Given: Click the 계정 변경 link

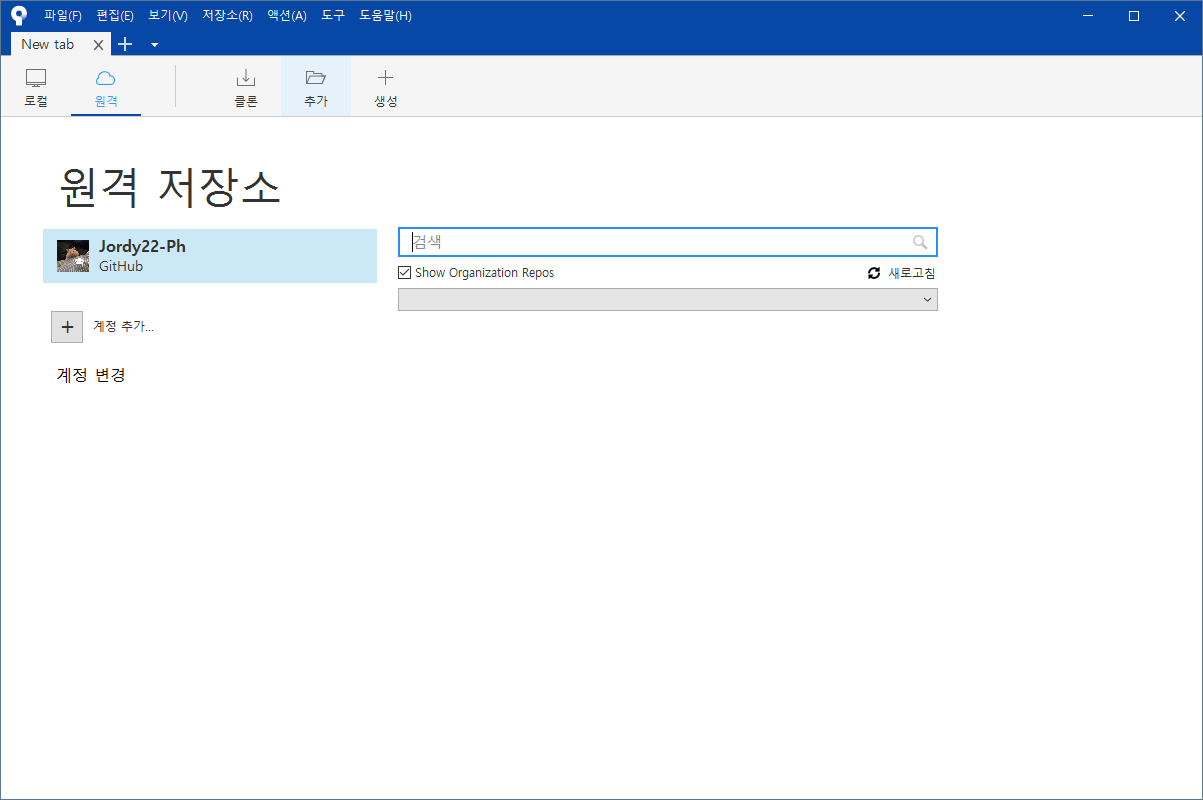Looking at the screenshot, I should coord(91,376).
